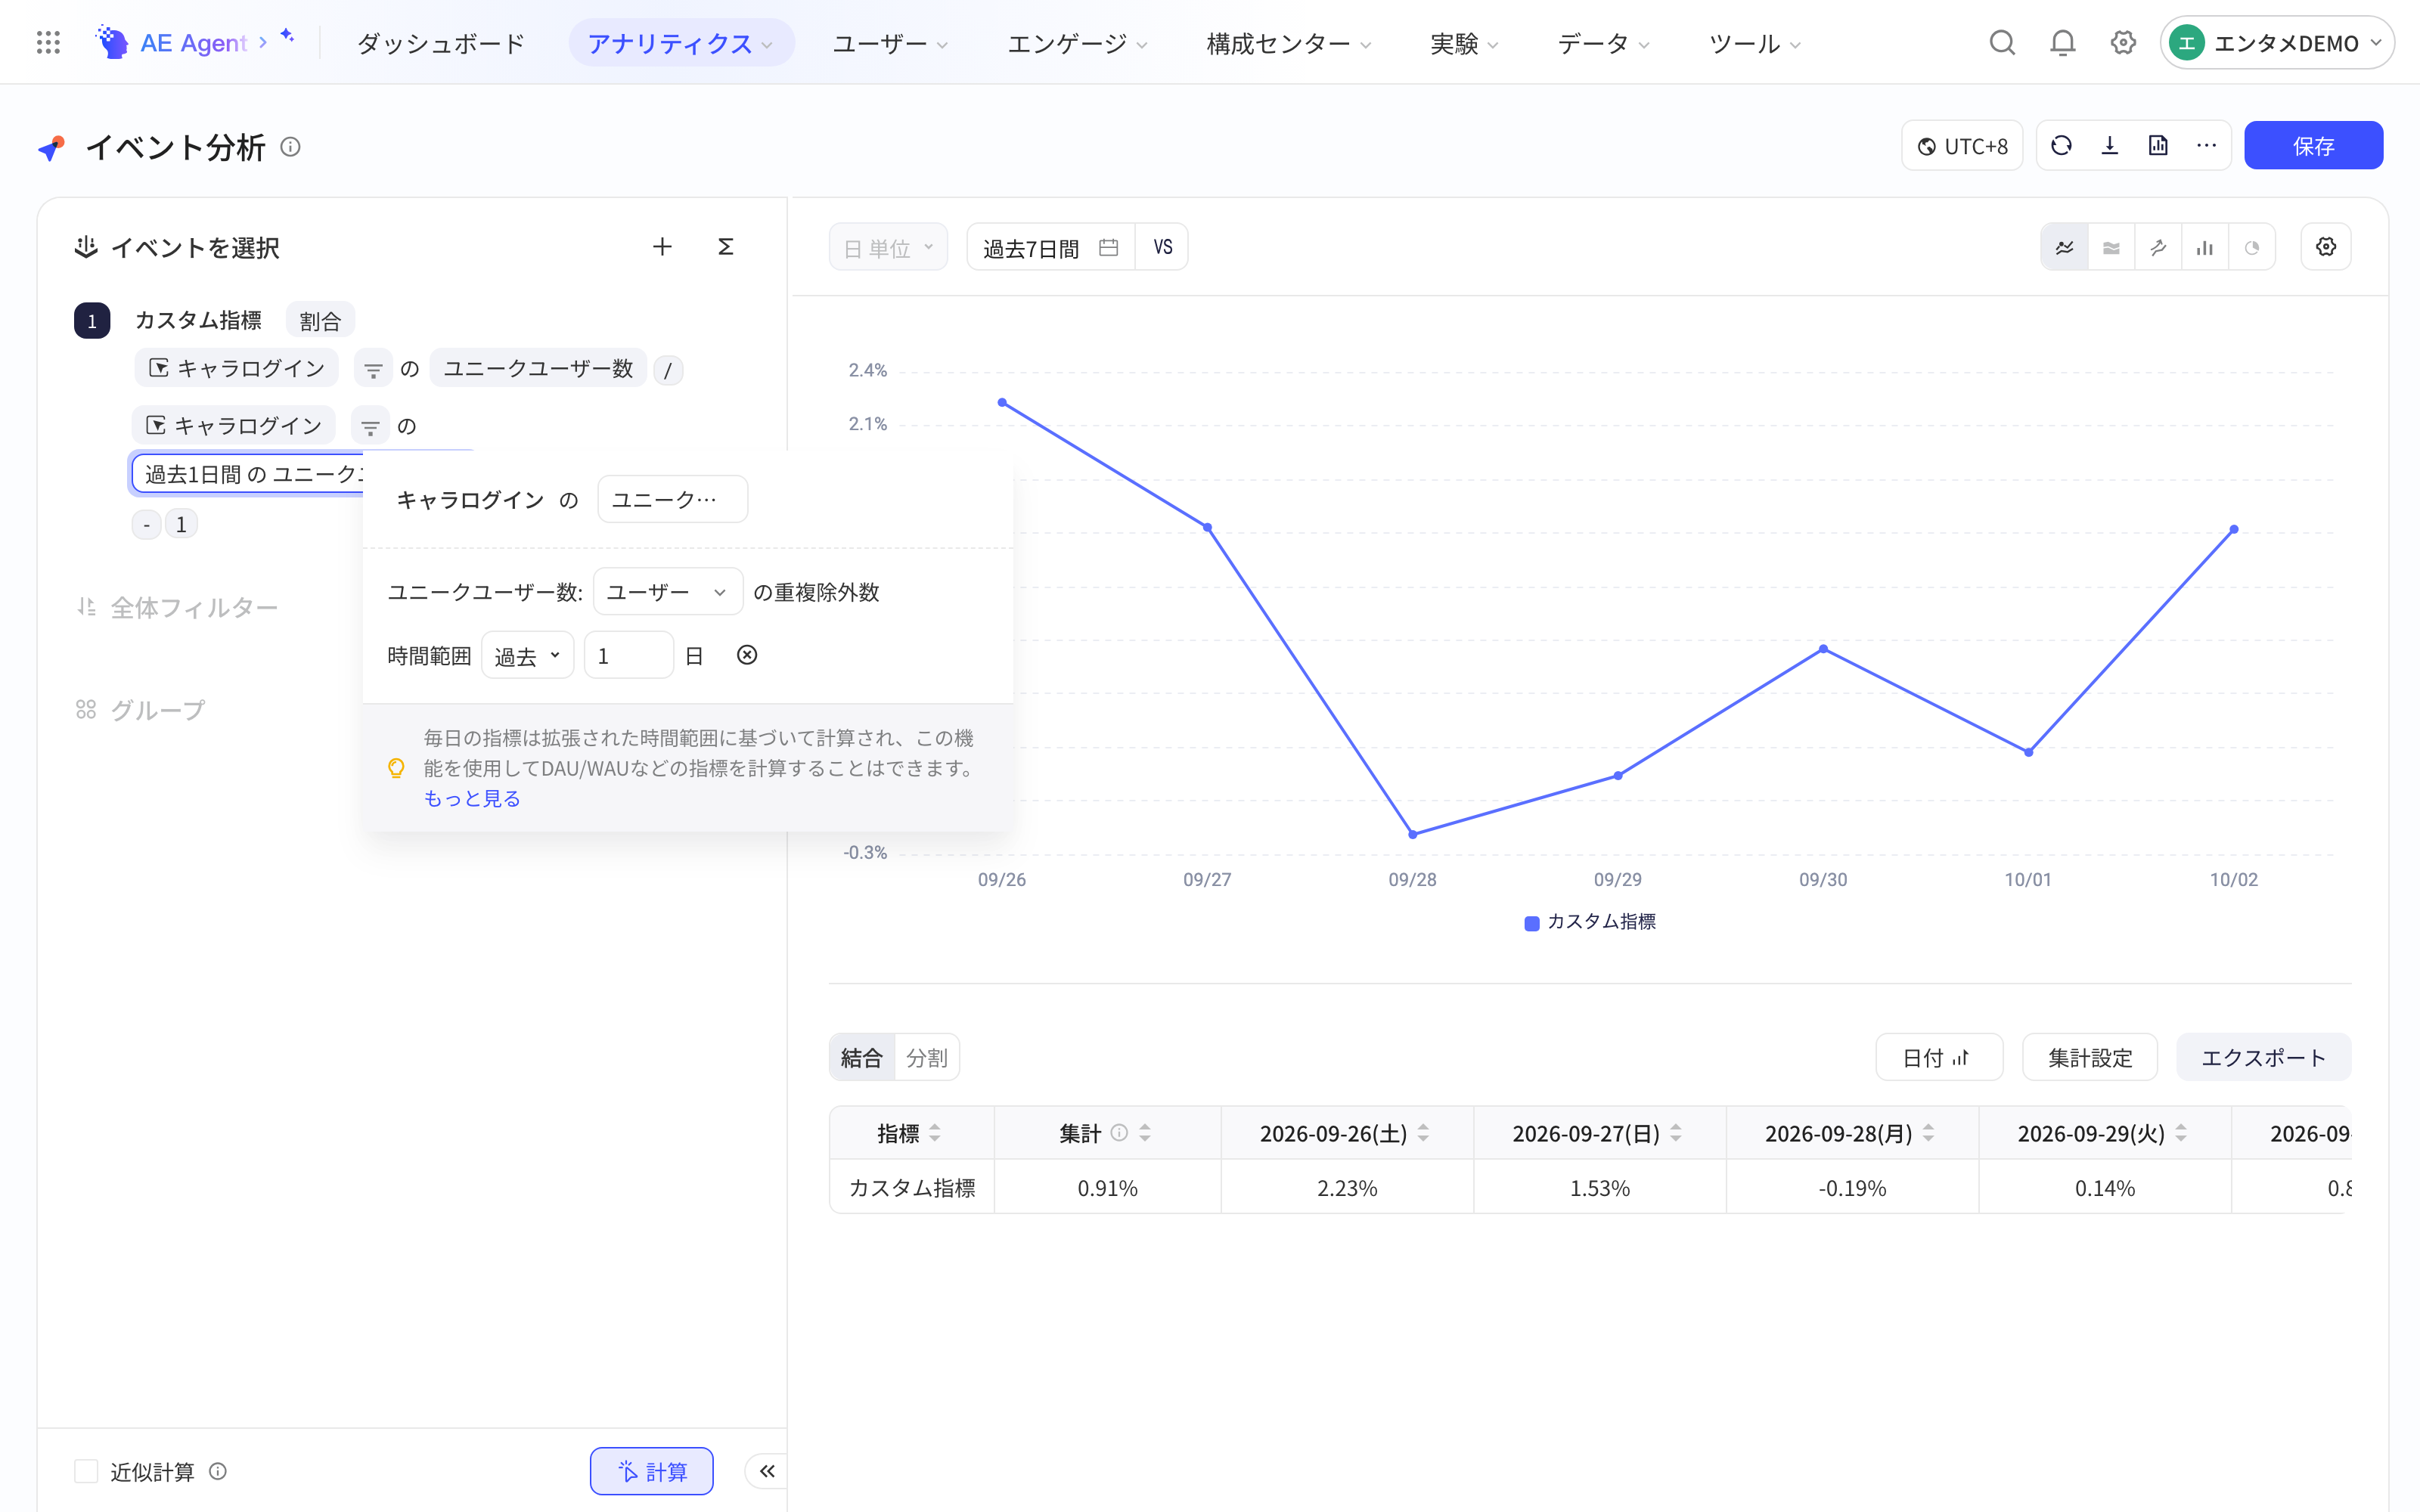Click the time range number input field
This screenshot has width=2420, height=1512.
629,655
